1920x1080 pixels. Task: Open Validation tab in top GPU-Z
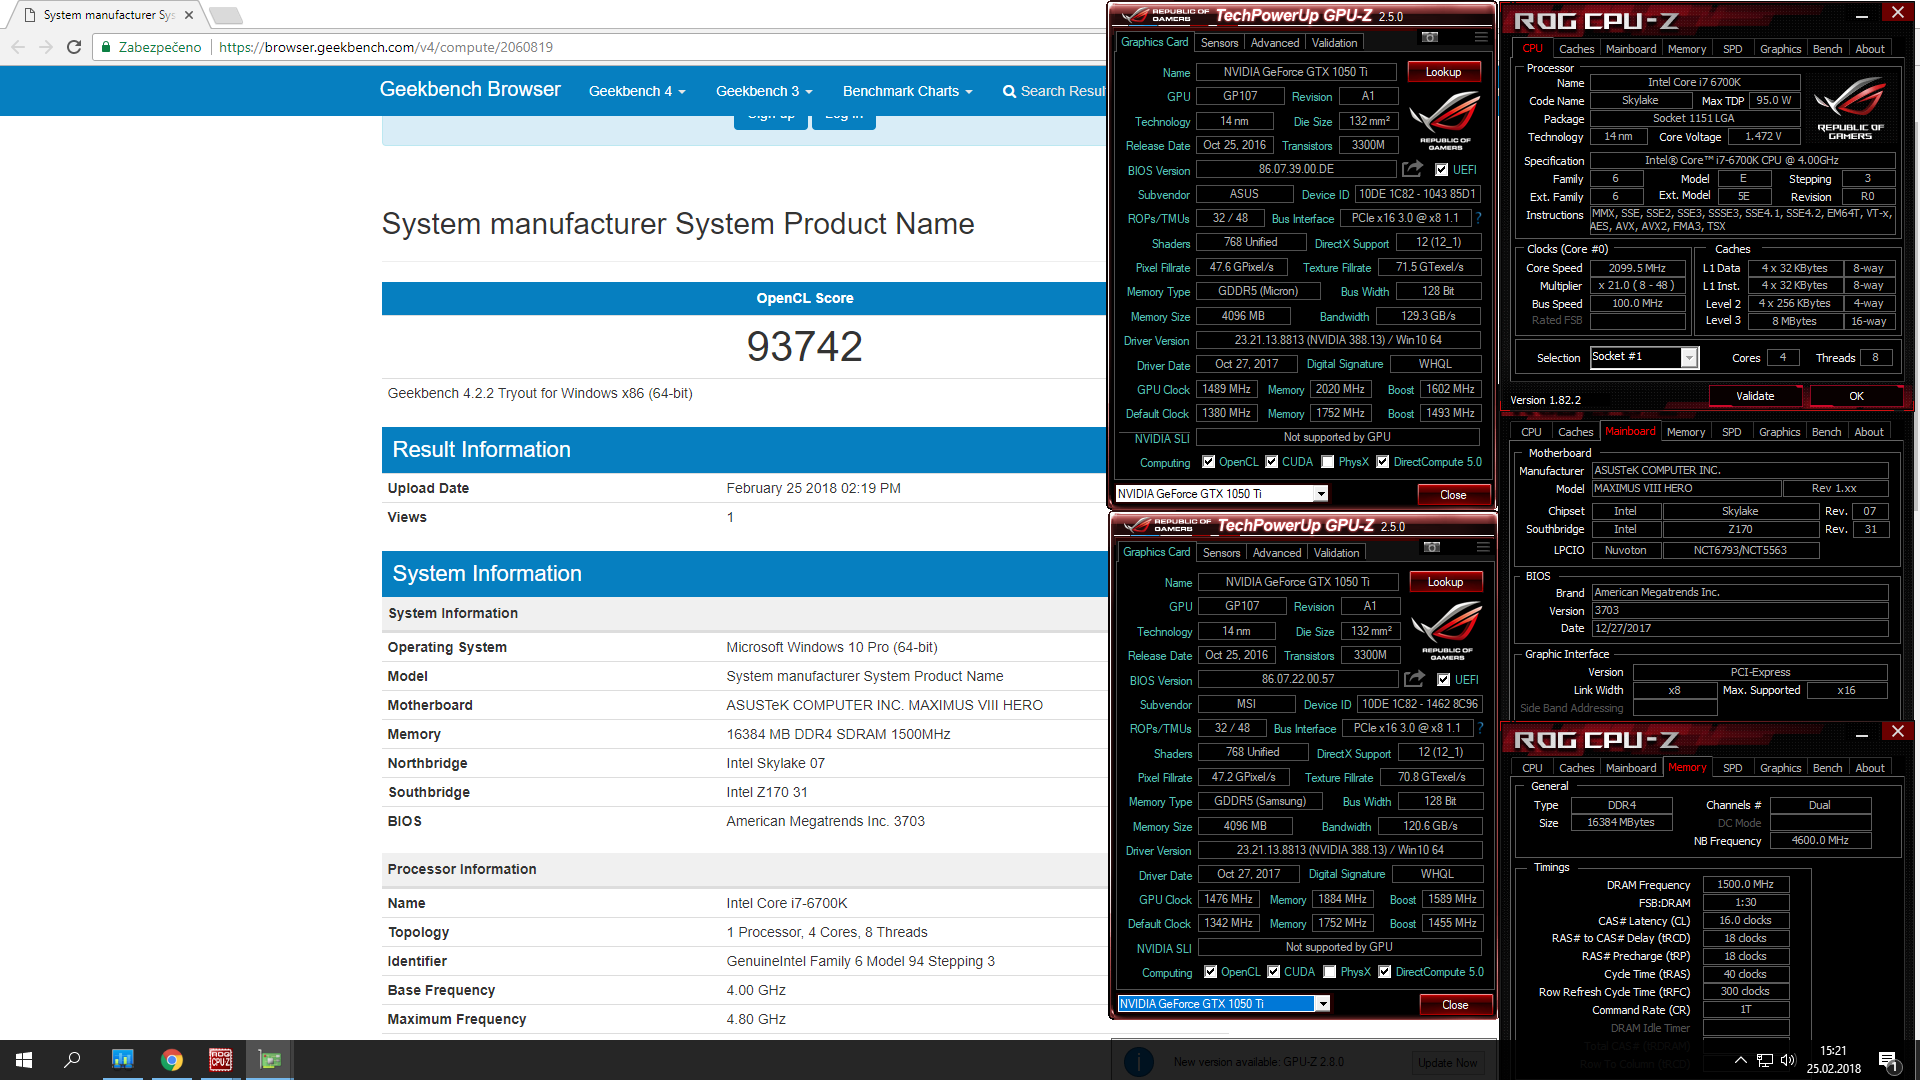point(1334,43)
